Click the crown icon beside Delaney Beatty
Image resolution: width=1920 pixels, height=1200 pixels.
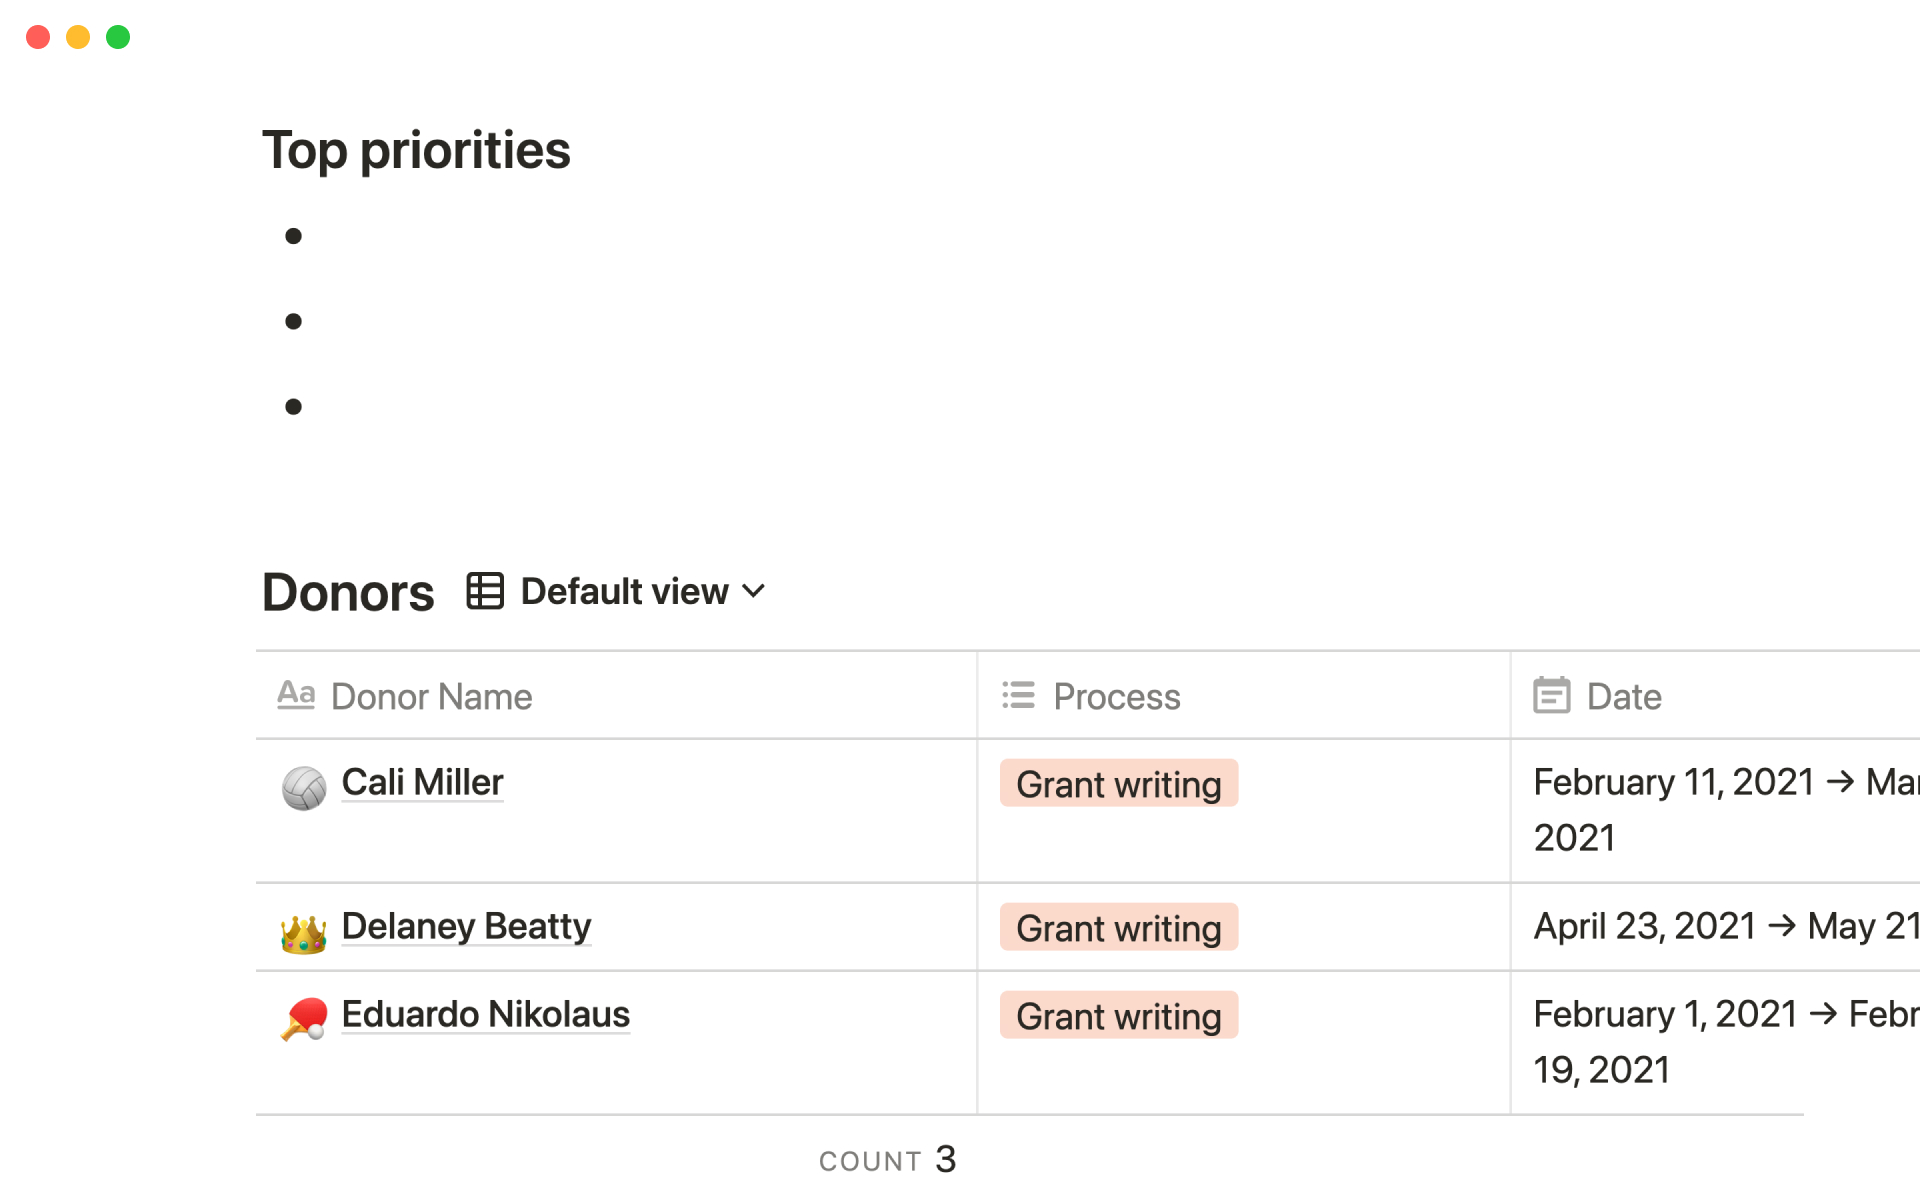tap(304, 933)
